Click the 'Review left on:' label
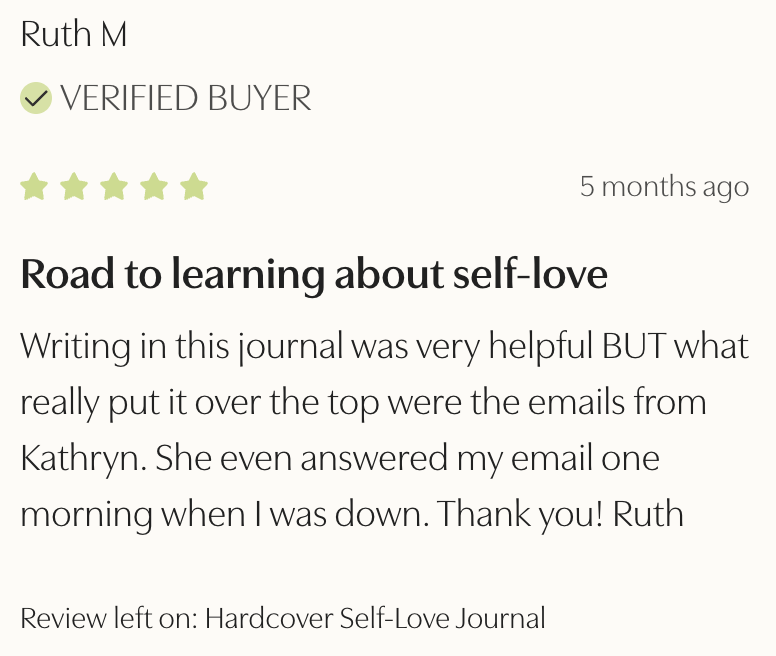 [x=109, y=618]
